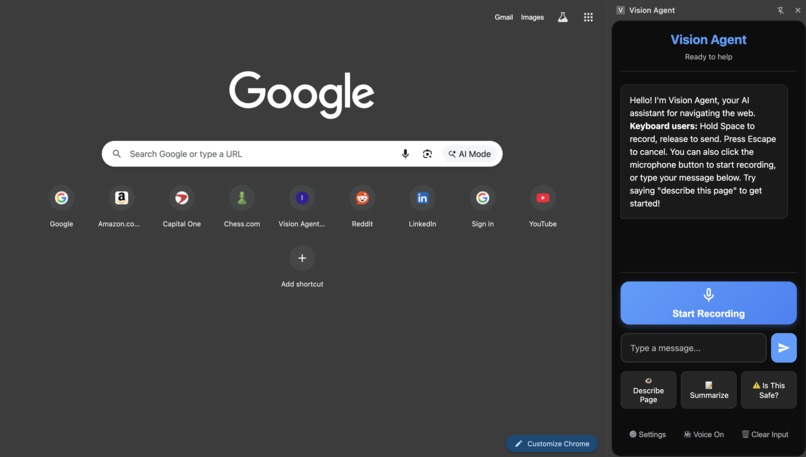
Task: Send the typed message arrow button
Action: (x=783, y=348)
